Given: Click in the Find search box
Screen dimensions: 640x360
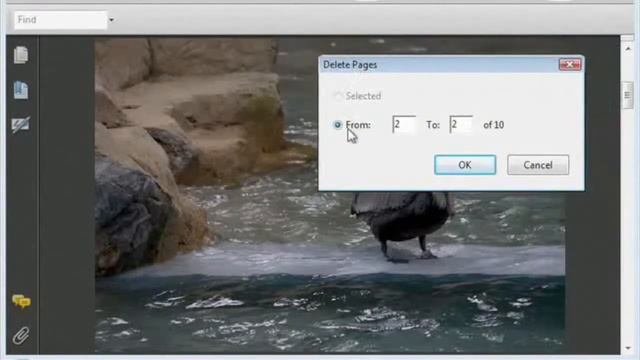Looking at the screenshot, I should [60, 20].
